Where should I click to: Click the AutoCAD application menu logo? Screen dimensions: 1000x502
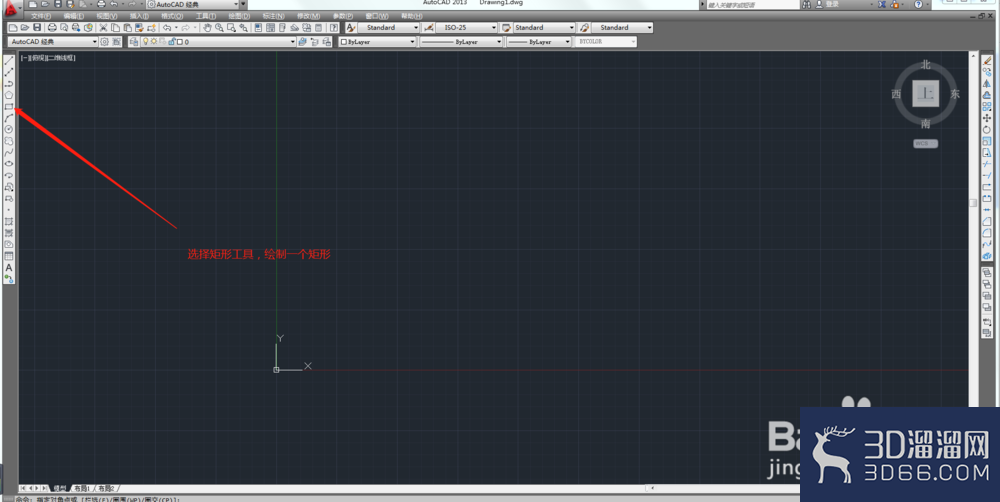(x=11, y=6)
